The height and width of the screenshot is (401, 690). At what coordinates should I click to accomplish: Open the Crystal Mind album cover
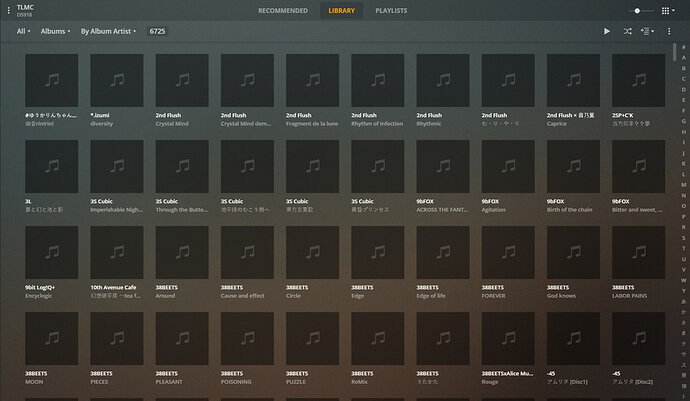click(x=182, y=80)
